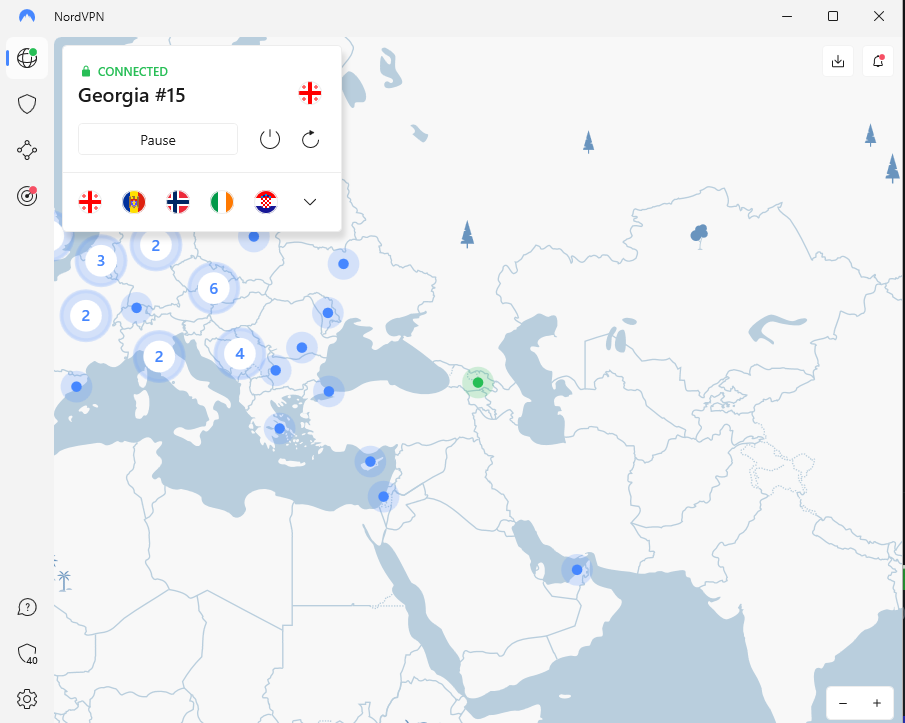This screenshot has height=723, width=905.
Task: Click the Ukraine server marker on the map
Action: pos(343,264)
